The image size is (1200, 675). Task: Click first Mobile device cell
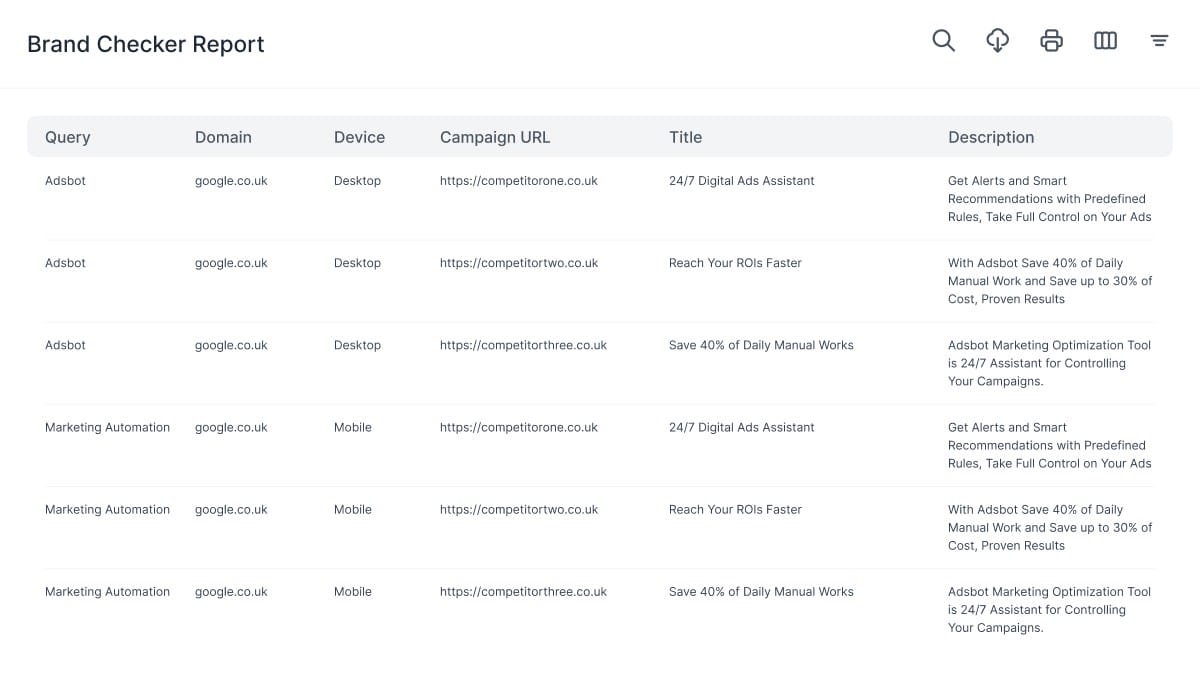click(x=352, y=427)
